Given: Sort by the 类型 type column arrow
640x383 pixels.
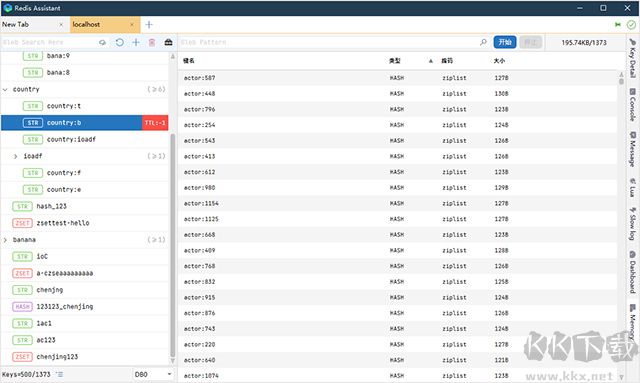Looking at the screenshot, I should point(431,61).
